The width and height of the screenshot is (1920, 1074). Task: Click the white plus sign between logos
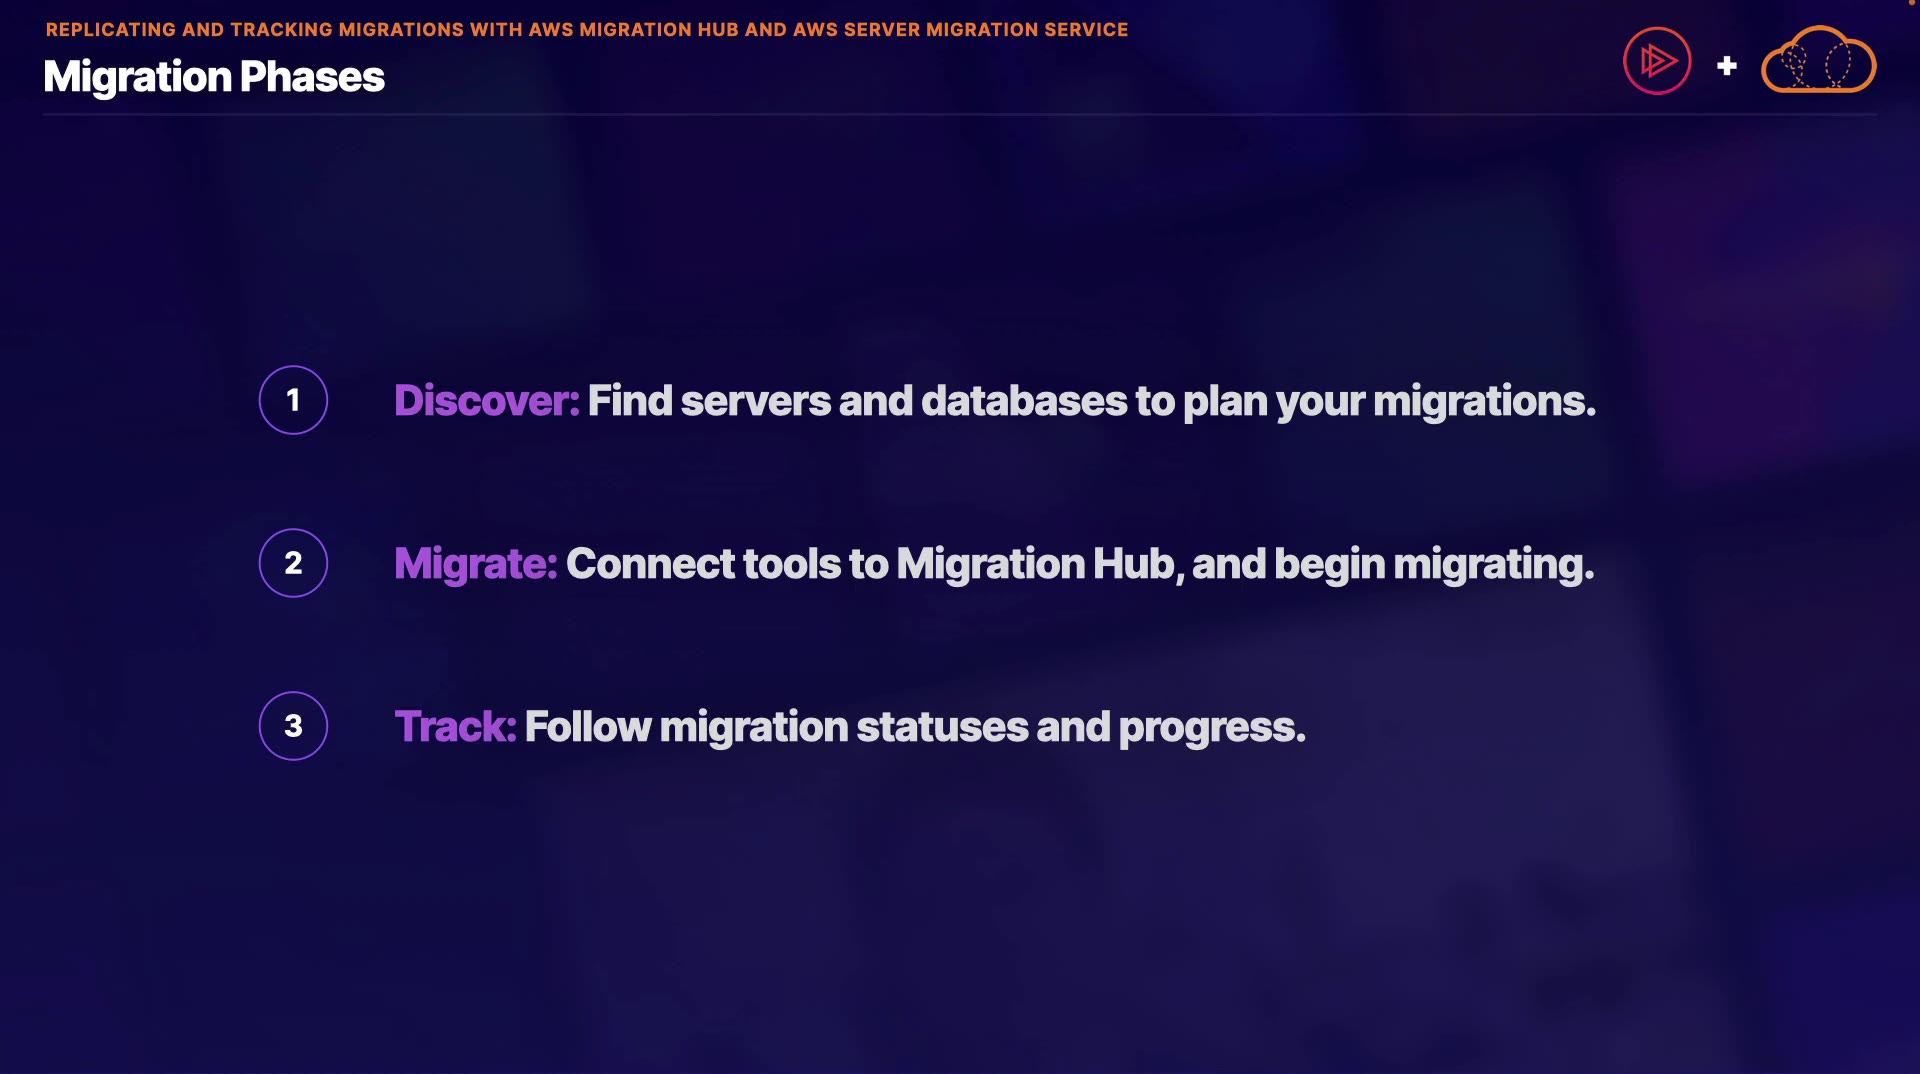point(1726,66)
